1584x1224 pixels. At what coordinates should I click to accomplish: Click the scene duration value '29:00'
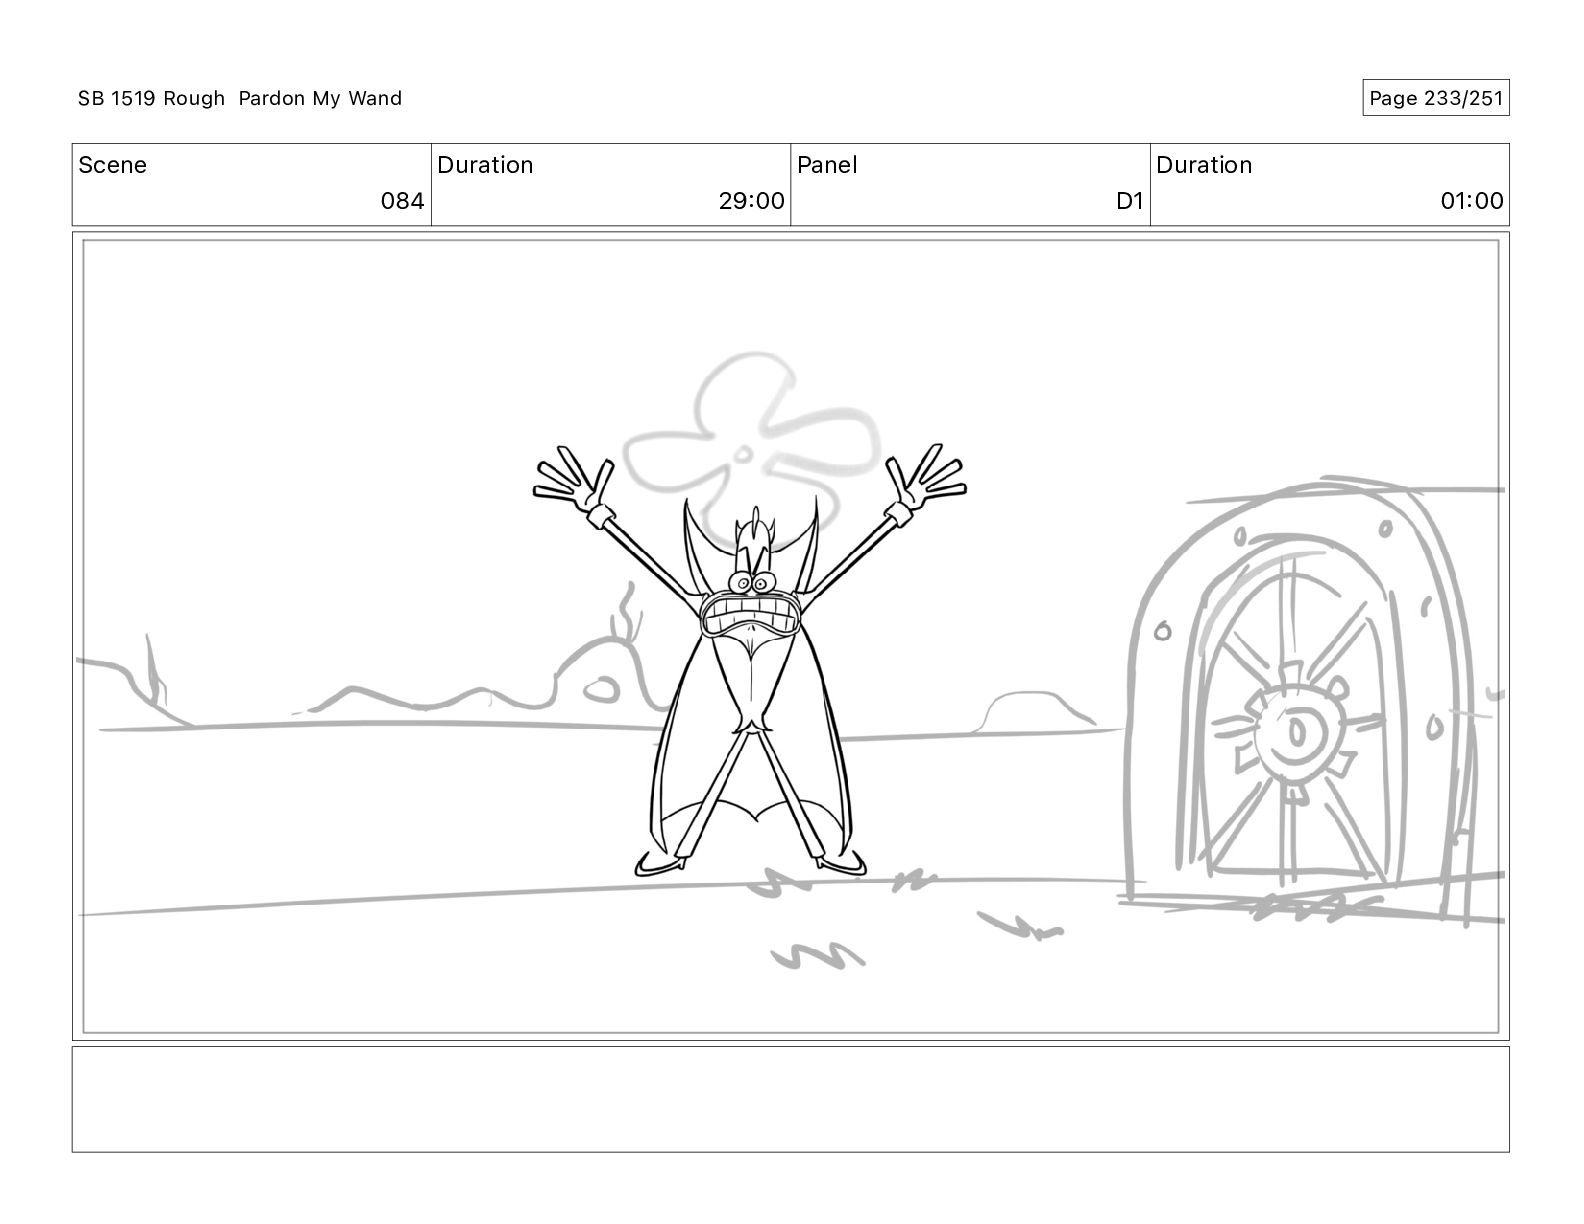[751, 201]
